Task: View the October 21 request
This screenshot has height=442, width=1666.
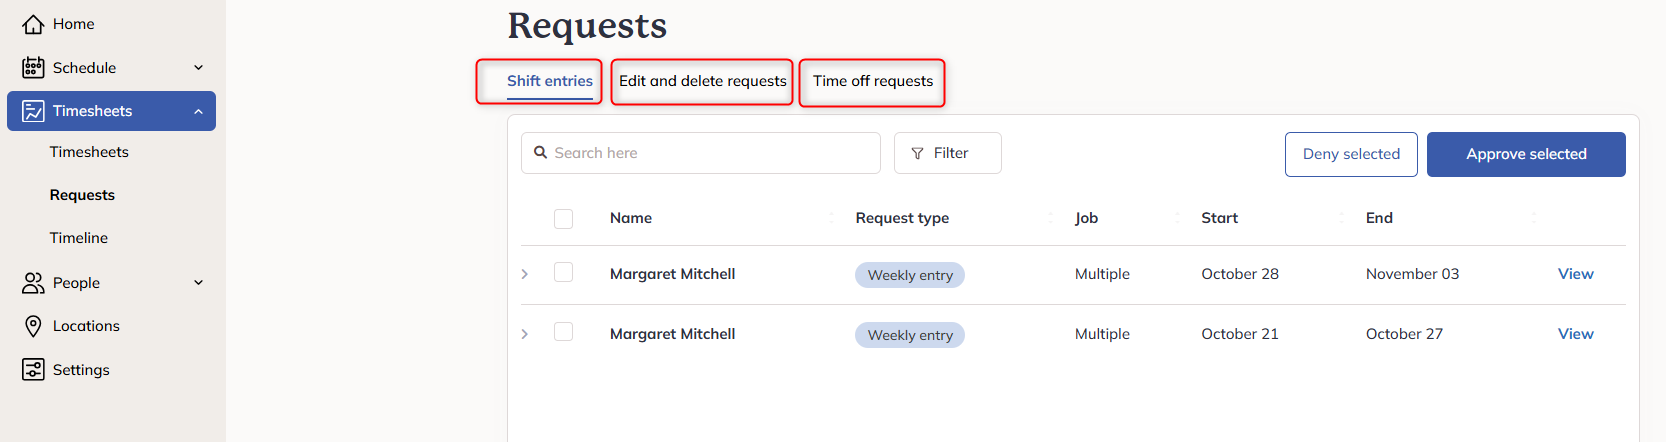Action: 1575,334
